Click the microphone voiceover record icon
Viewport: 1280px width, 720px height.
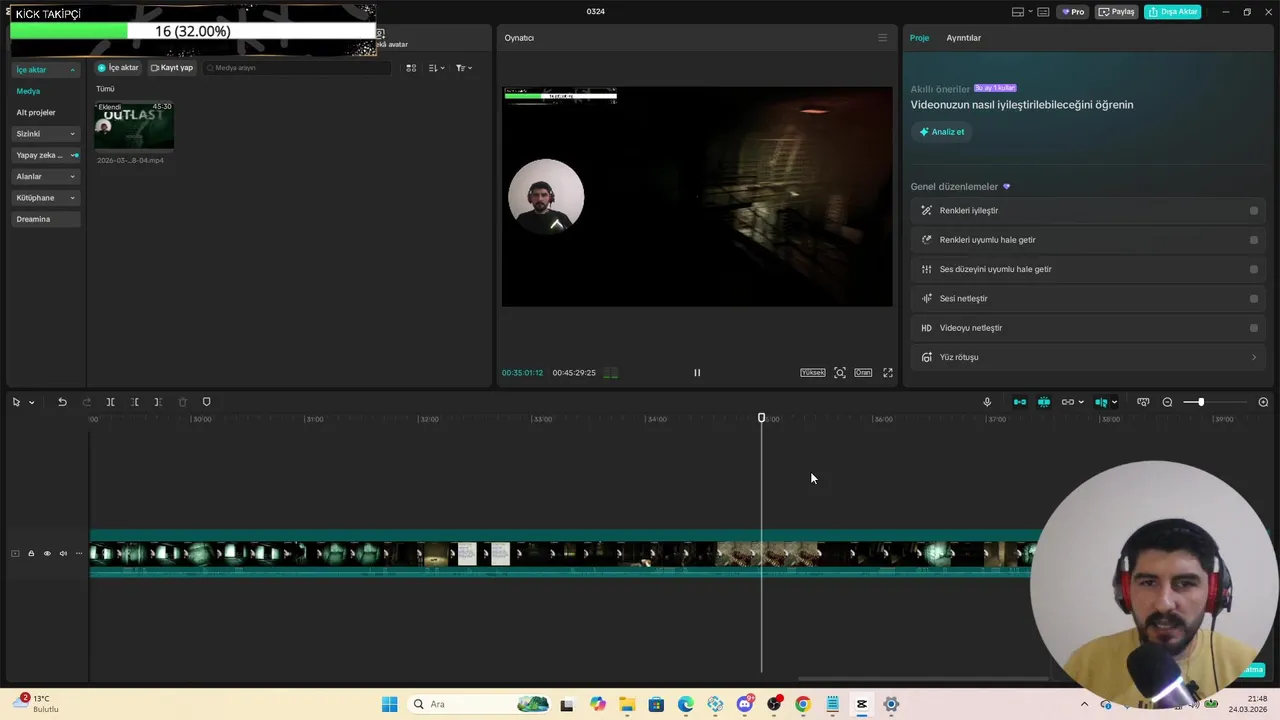(x=987, y=402)
